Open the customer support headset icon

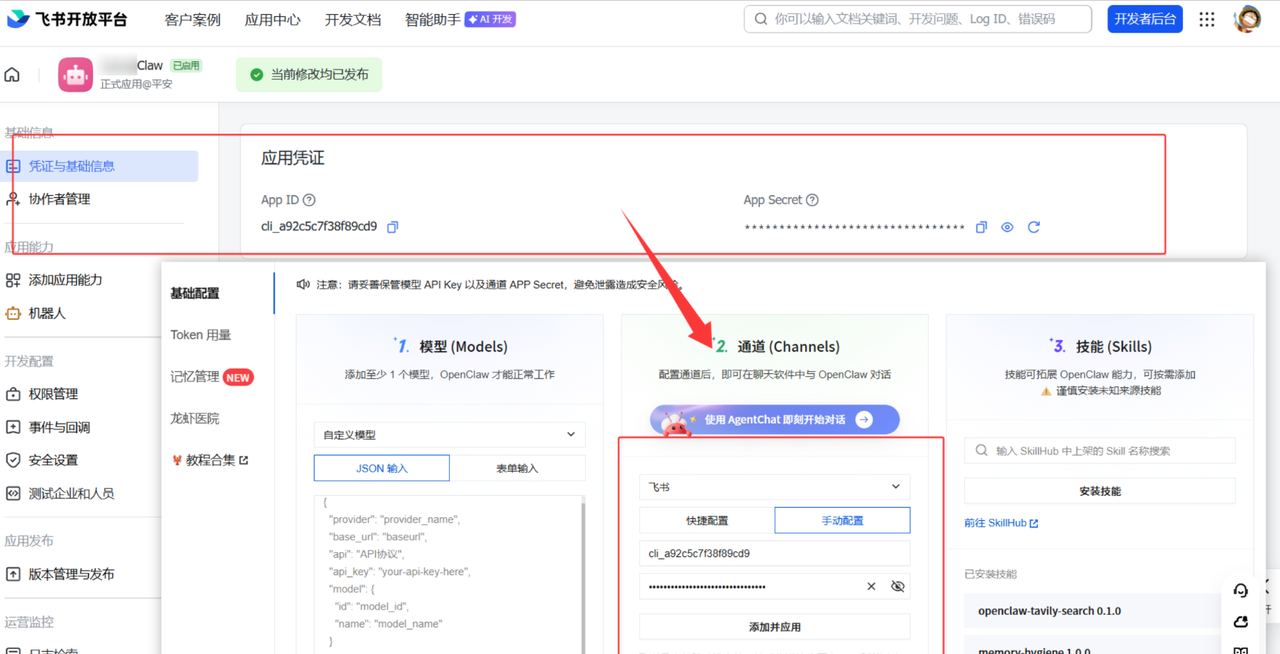1241,591
